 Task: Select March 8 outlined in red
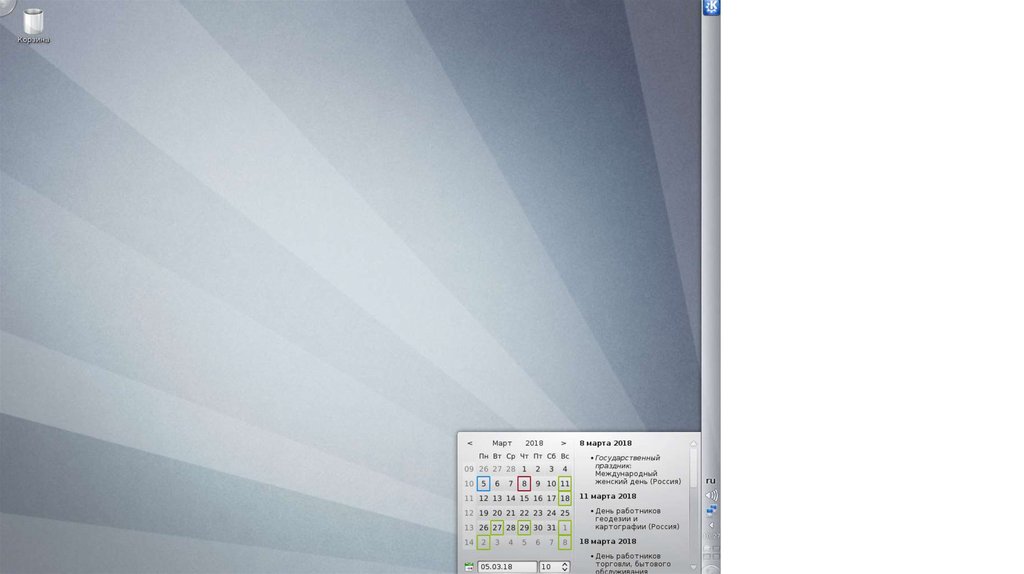tap(524, 484)
